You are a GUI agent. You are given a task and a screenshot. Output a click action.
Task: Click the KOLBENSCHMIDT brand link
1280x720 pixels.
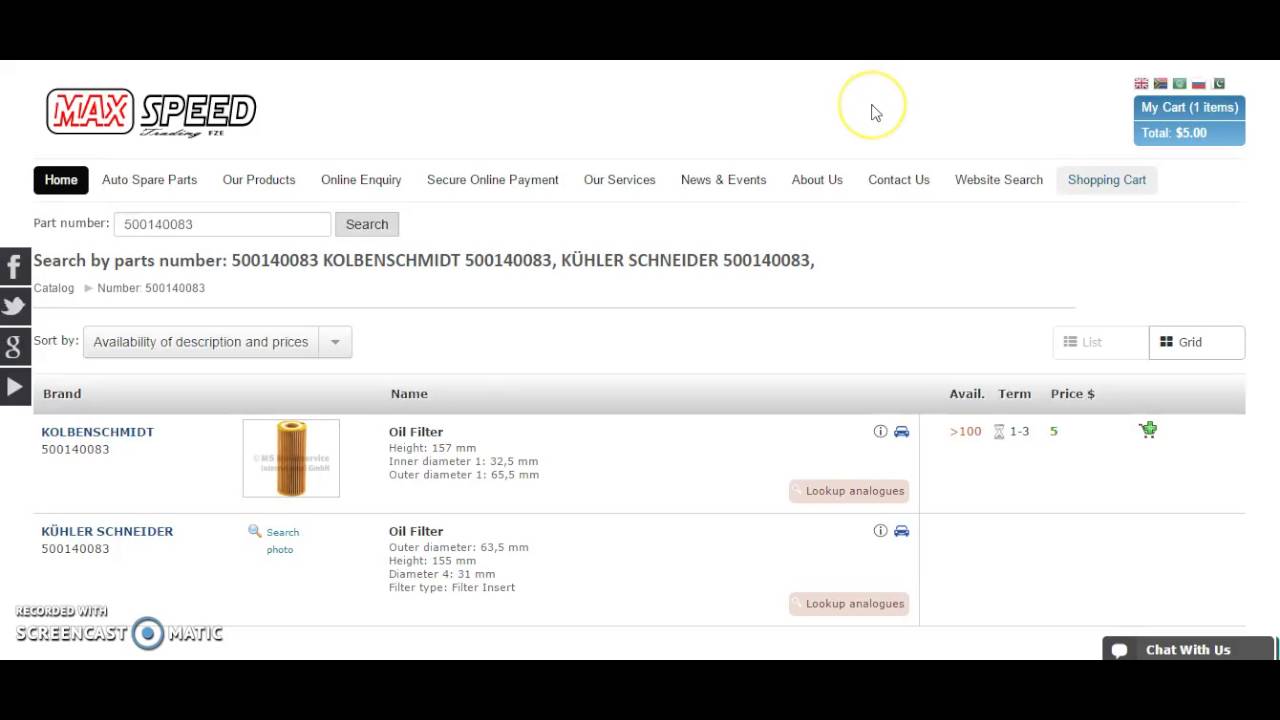coord(97,432)
